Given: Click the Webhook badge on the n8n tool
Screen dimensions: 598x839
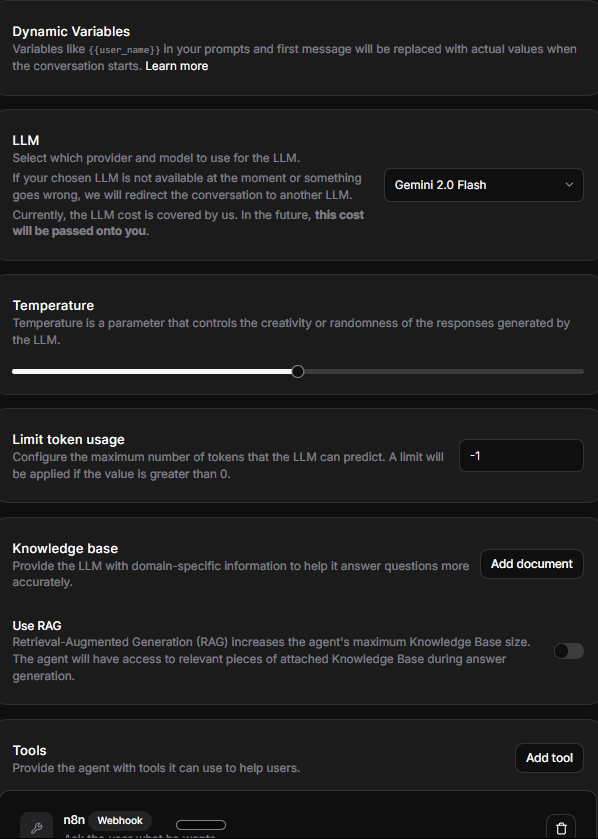Looking at the screenshot, I should point(120,820).
